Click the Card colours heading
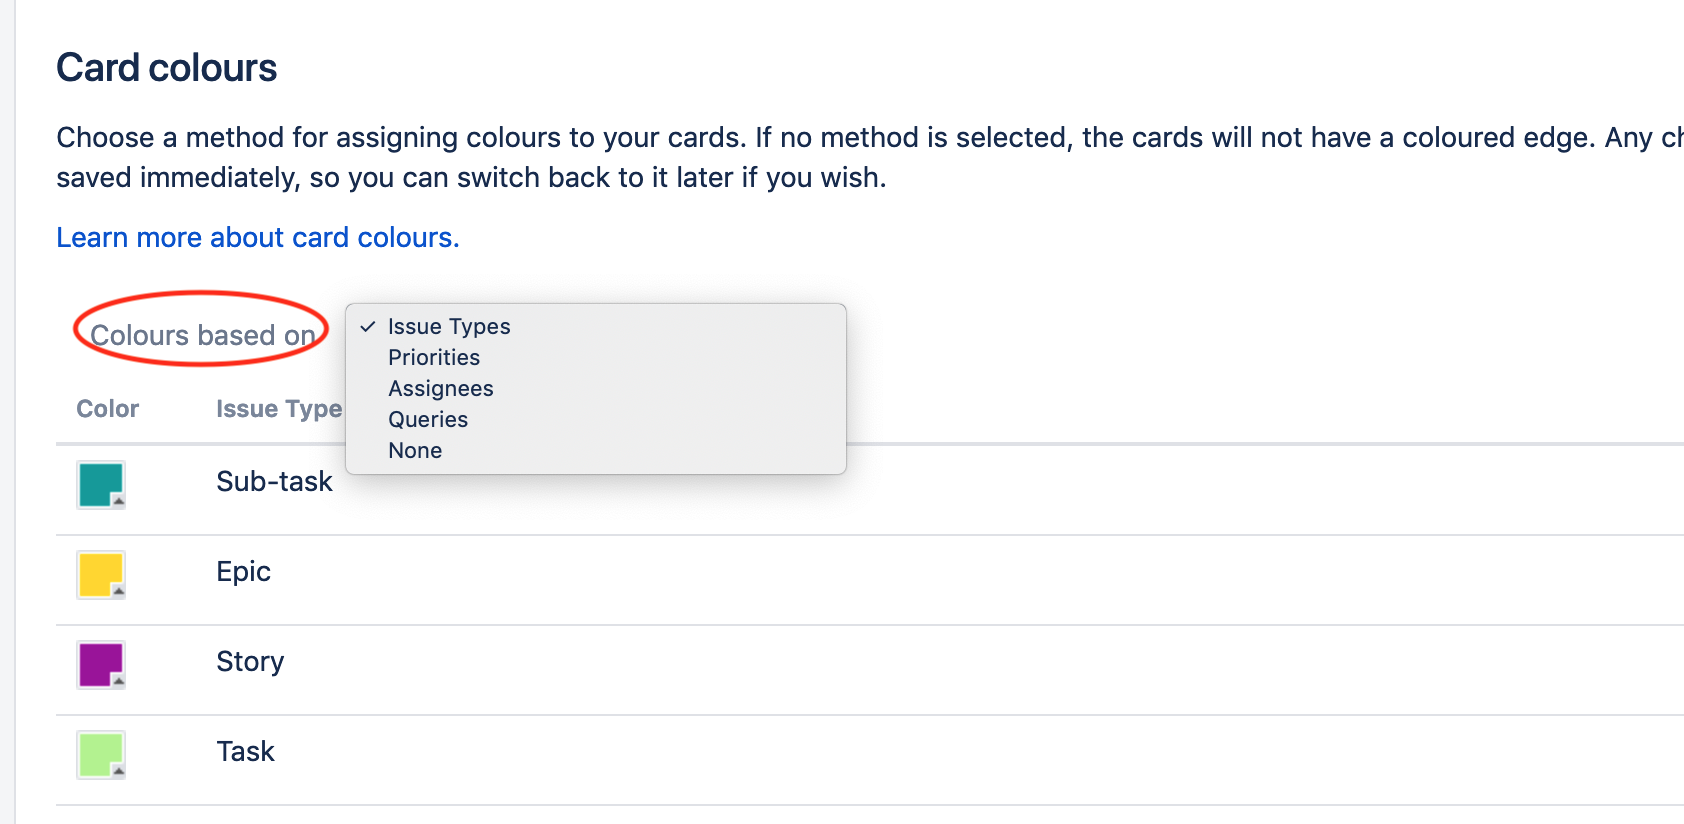The width and height of the screenshot is (1684, 824). [x=167, y=67]
